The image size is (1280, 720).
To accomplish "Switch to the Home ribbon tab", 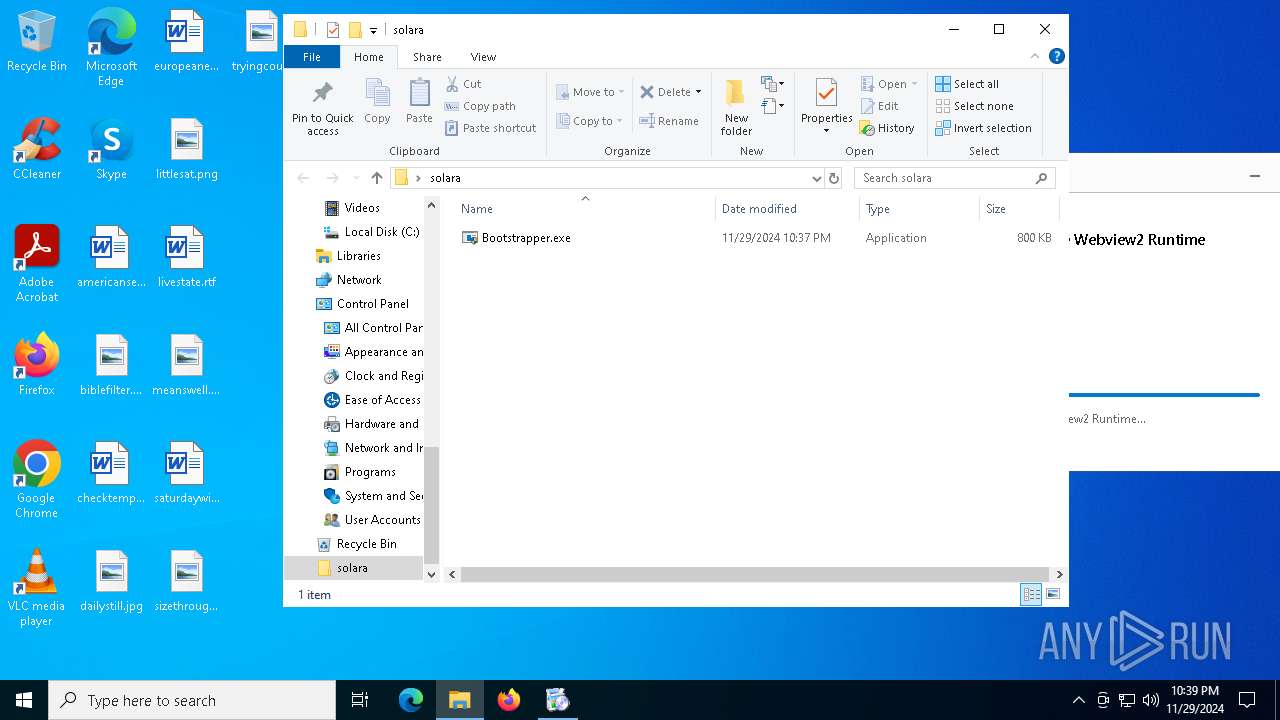I will click(x=368, y=57).
